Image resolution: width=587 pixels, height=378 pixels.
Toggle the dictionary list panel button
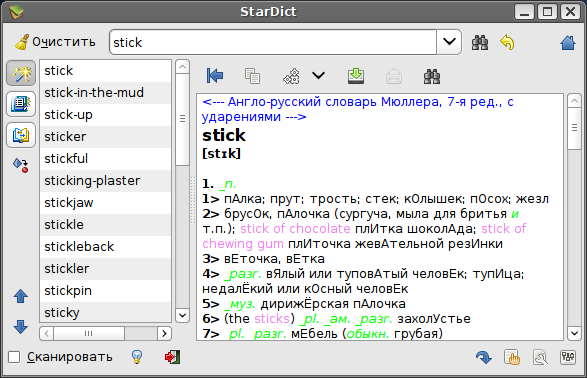coord(21,104)
